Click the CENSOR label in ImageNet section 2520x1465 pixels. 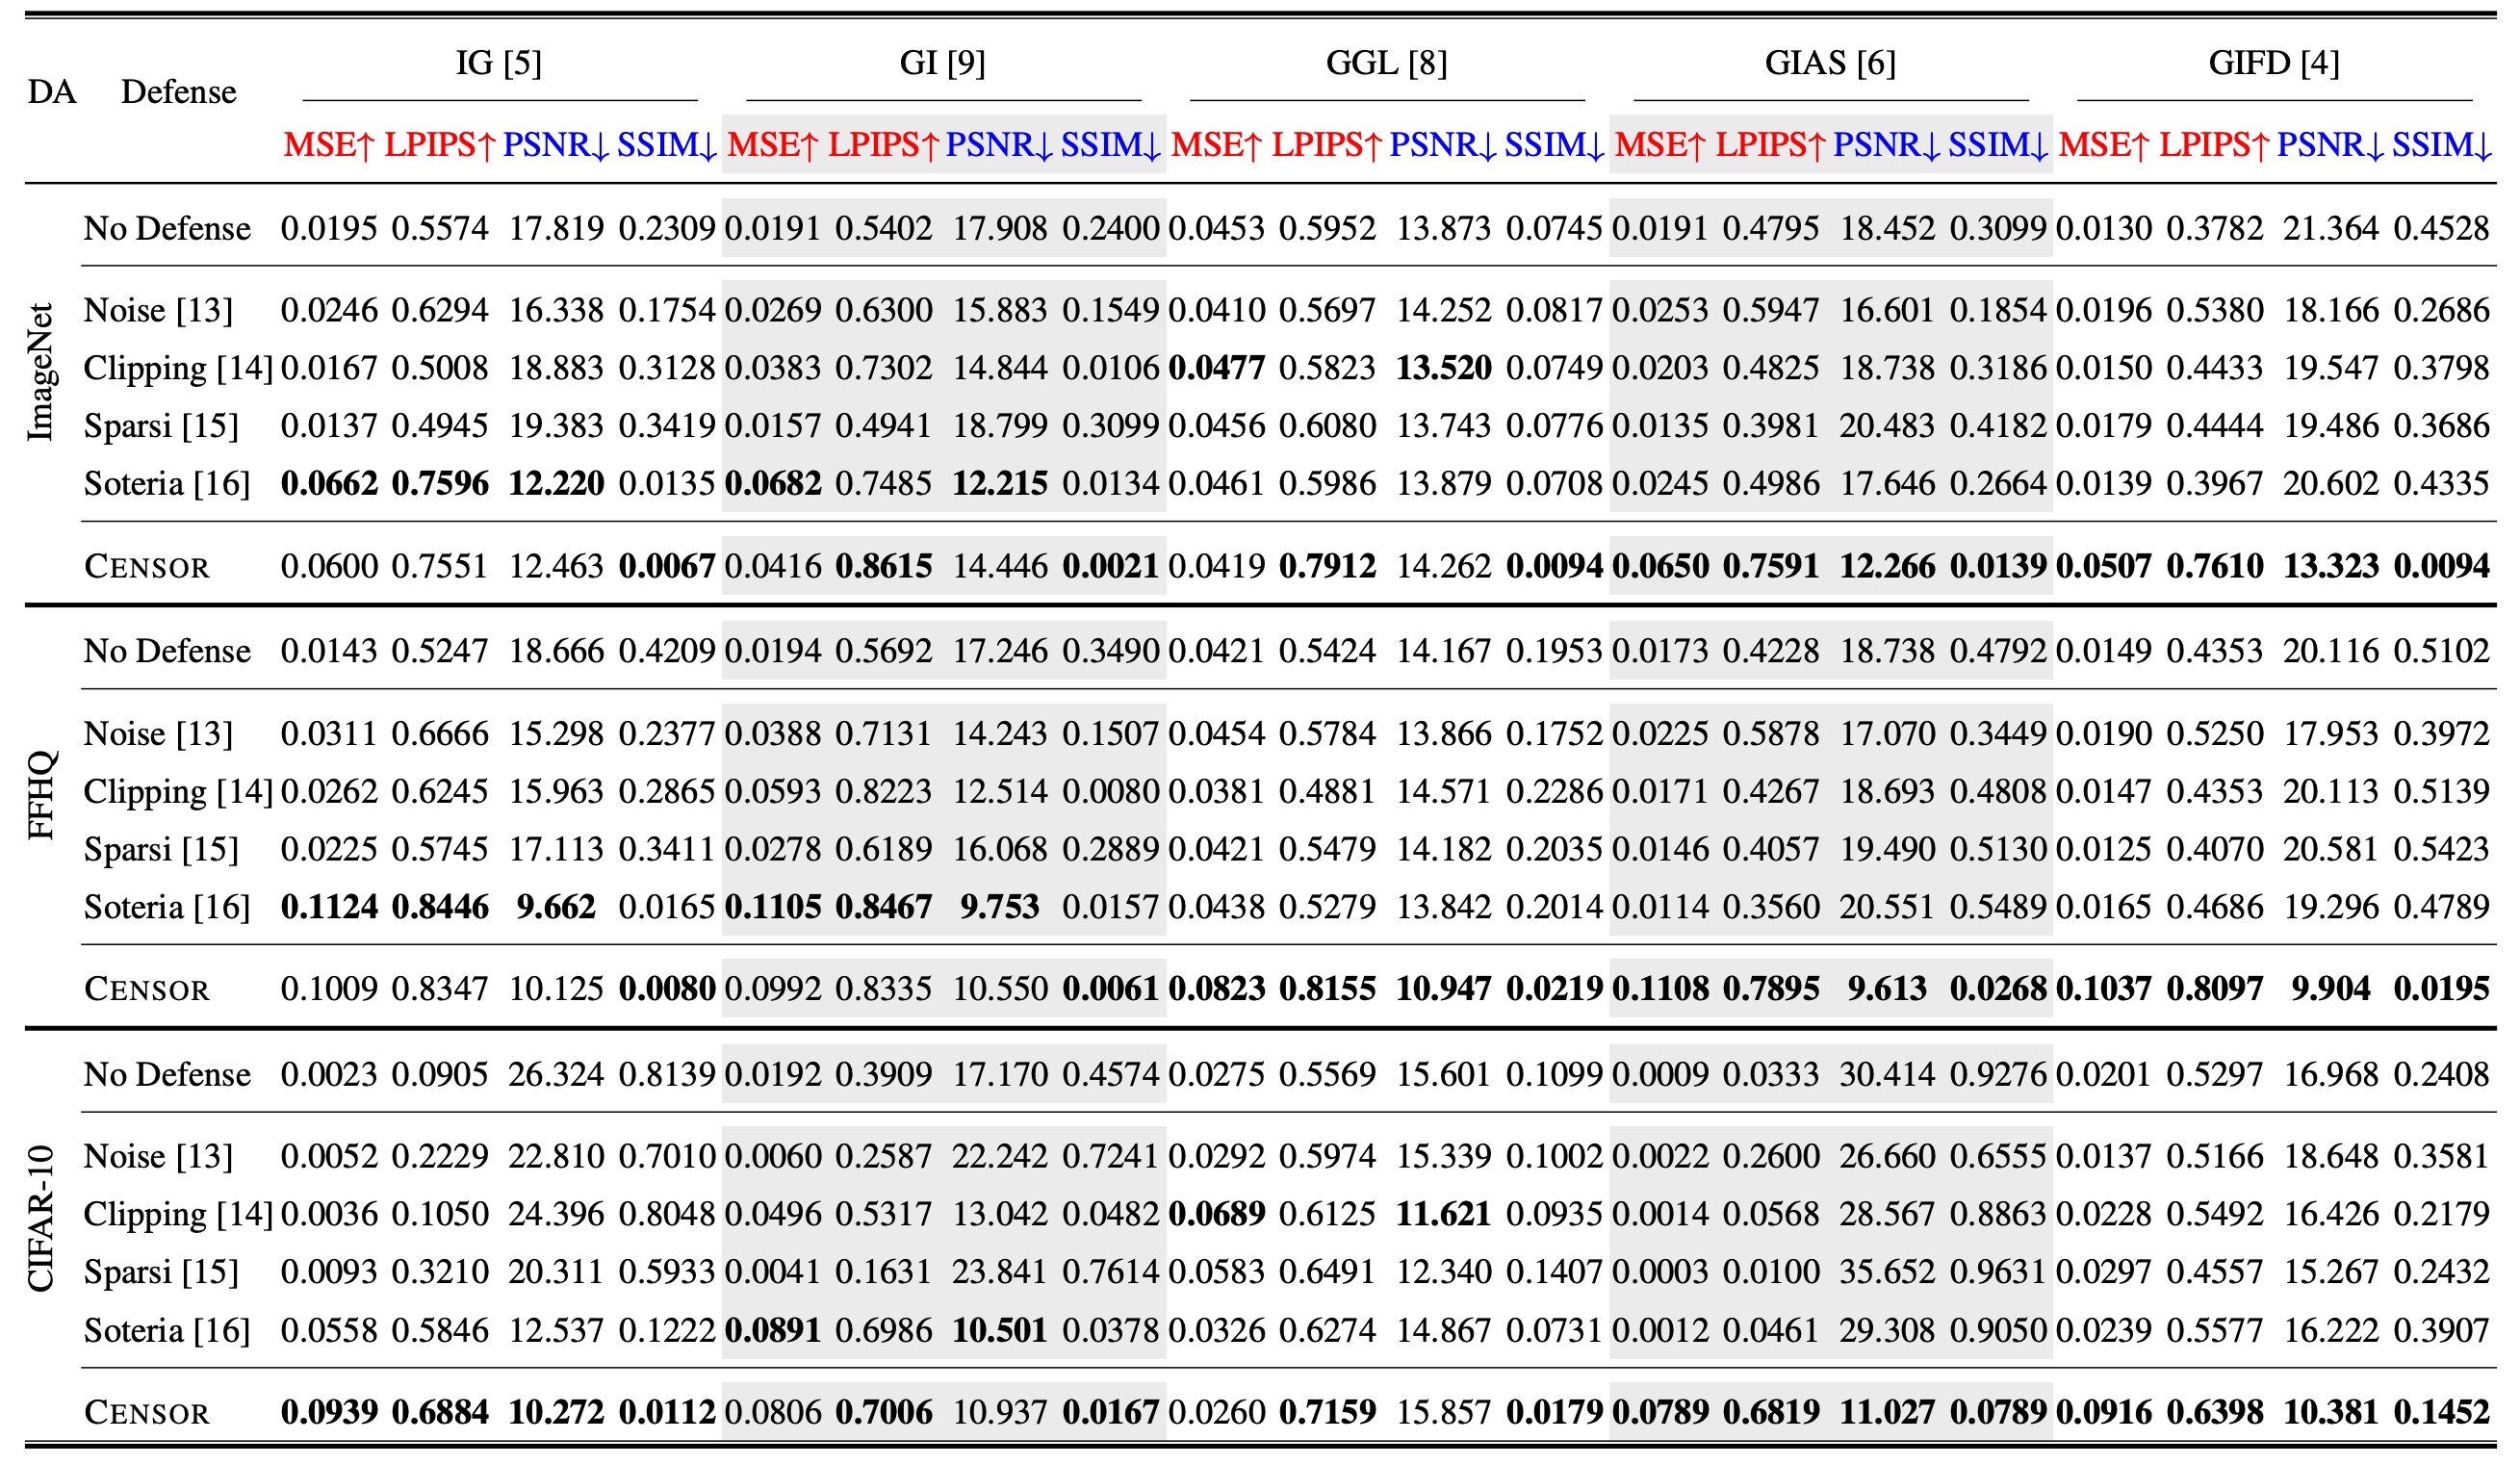(147, 567)
